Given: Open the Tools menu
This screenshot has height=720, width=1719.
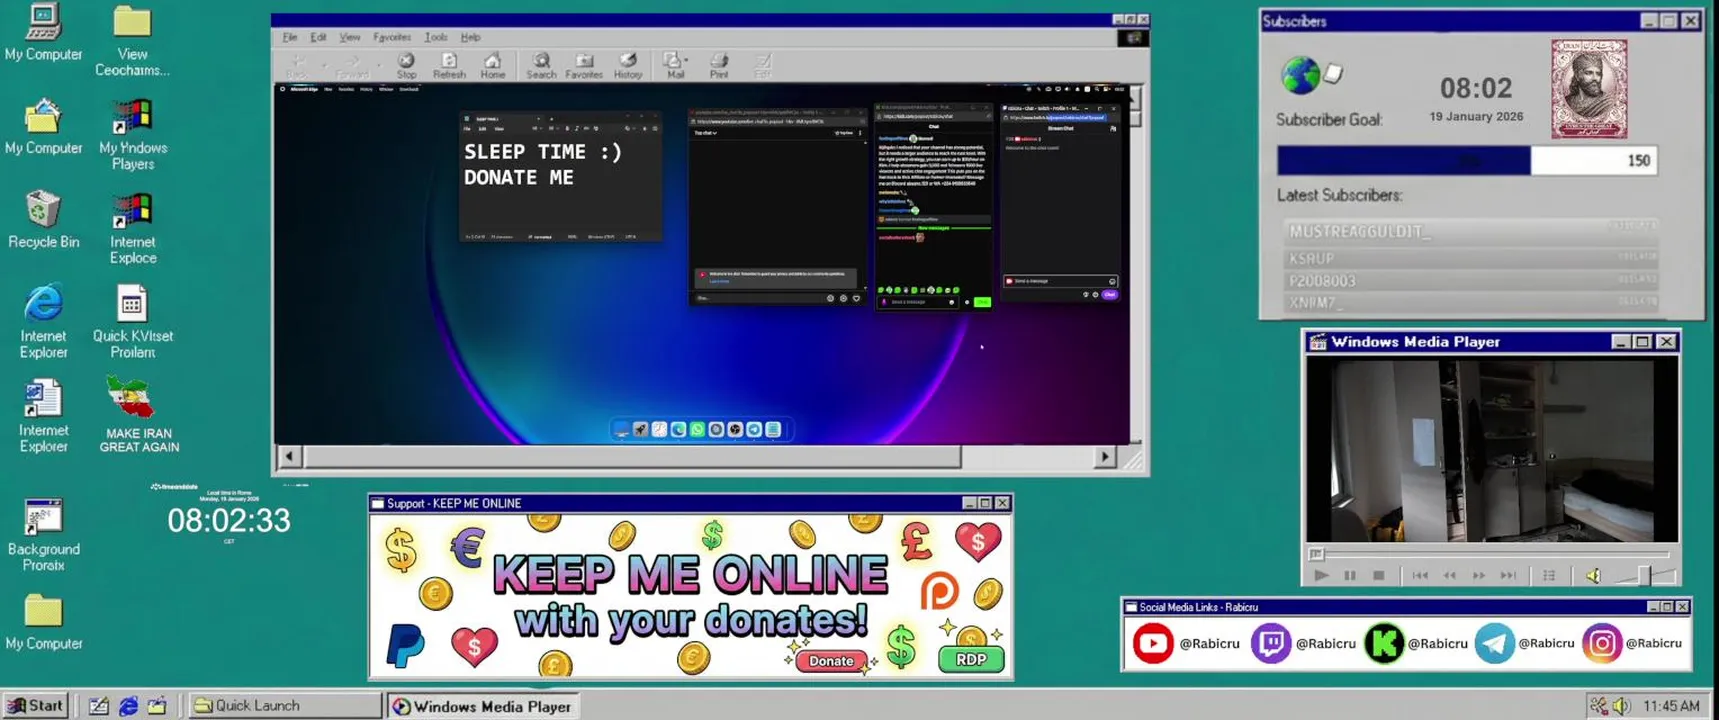Looking at the screenshot, I should point(436,37).
